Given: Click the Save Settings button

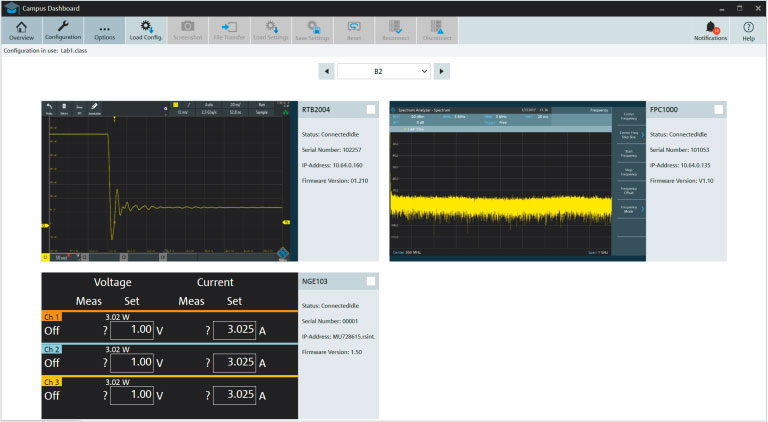Looking at the screenshot, I should tap(313, 30).
